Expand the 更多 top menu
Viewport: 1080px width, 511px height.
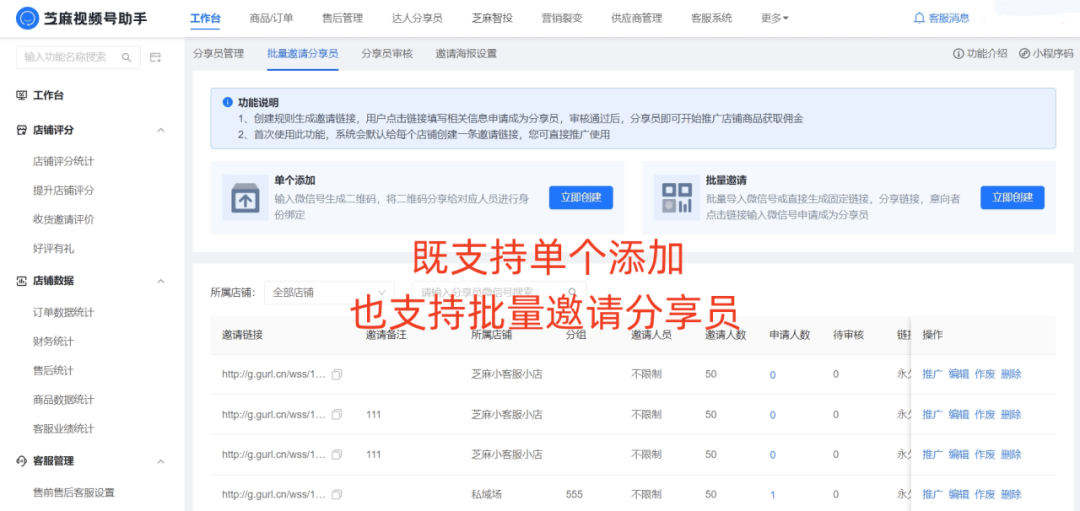[x=774, y=18]
